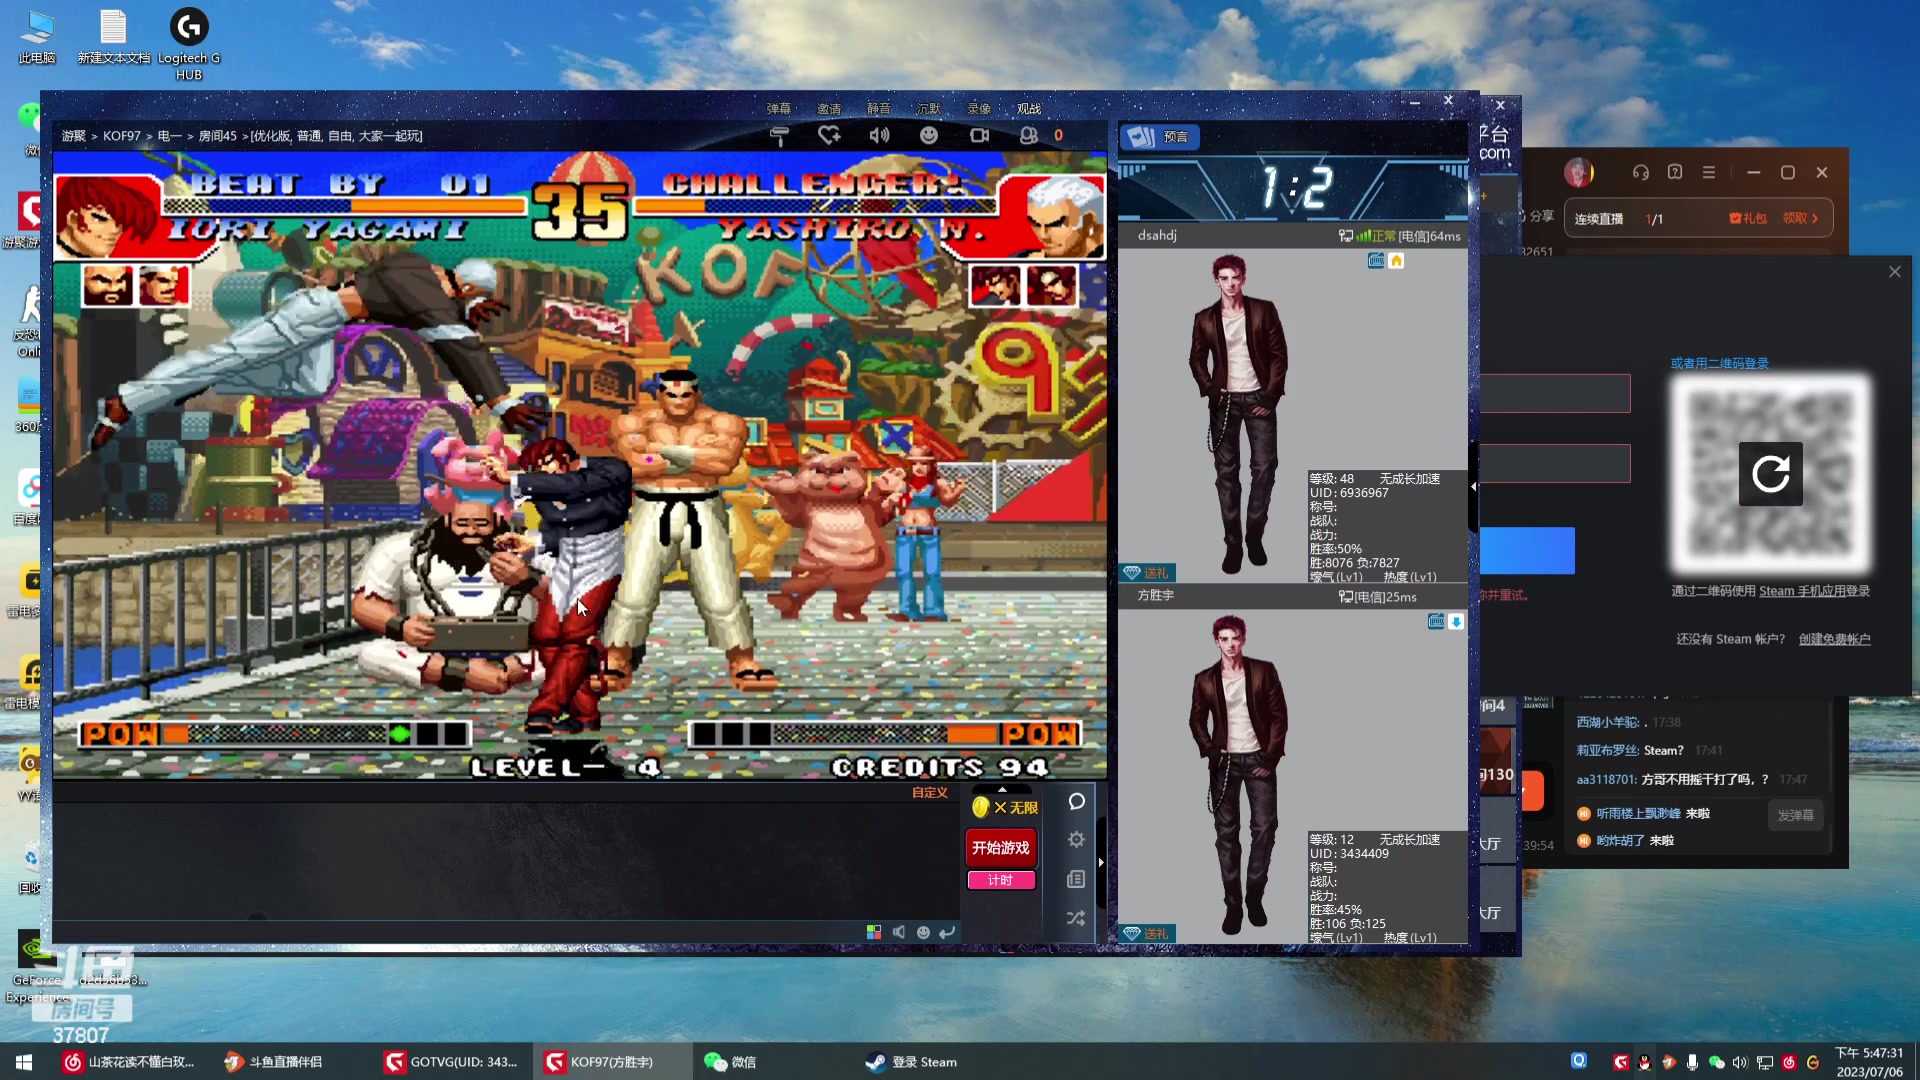Click the profile avatar in streaming app
The height and width of the screenshot is (1080, 1920).
pos(1579,173)
